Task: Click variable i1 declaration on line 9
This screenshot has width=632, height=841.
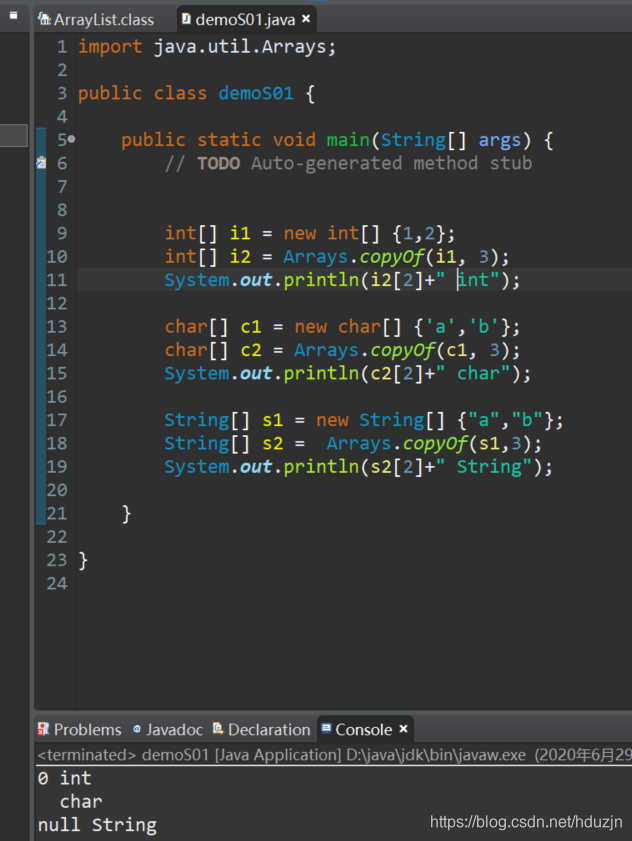Action: [x=240, y=233]
